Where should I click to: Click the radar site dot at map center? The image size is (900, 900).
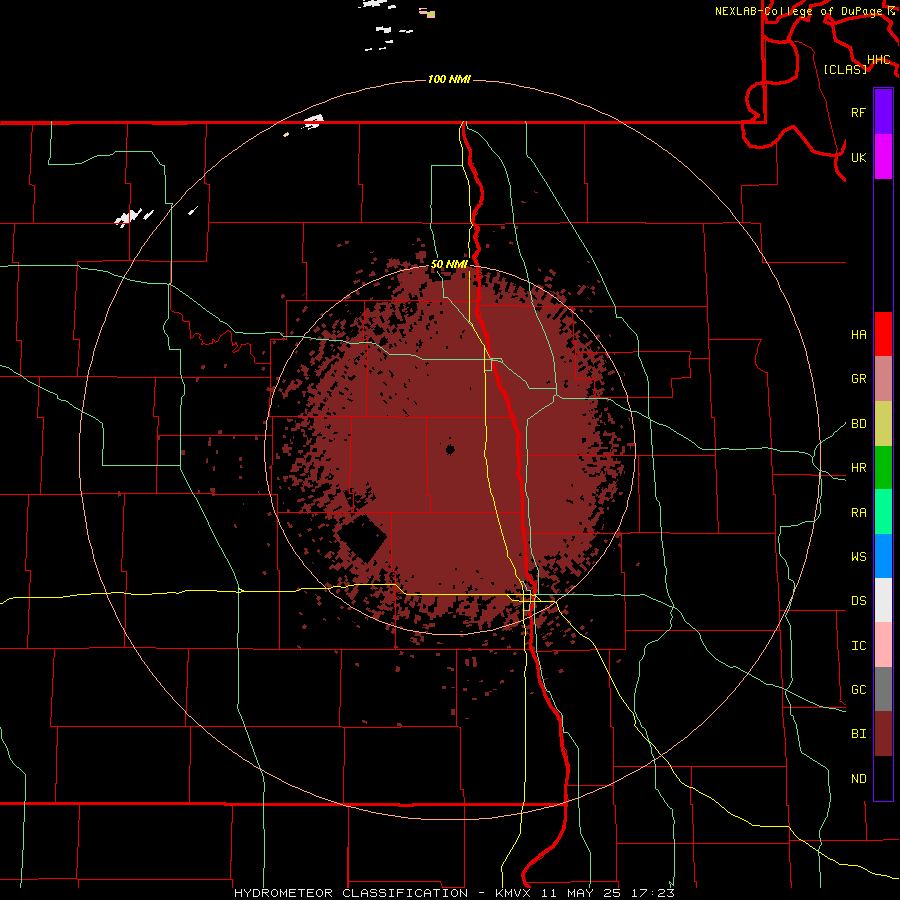[x=450, y=449]
